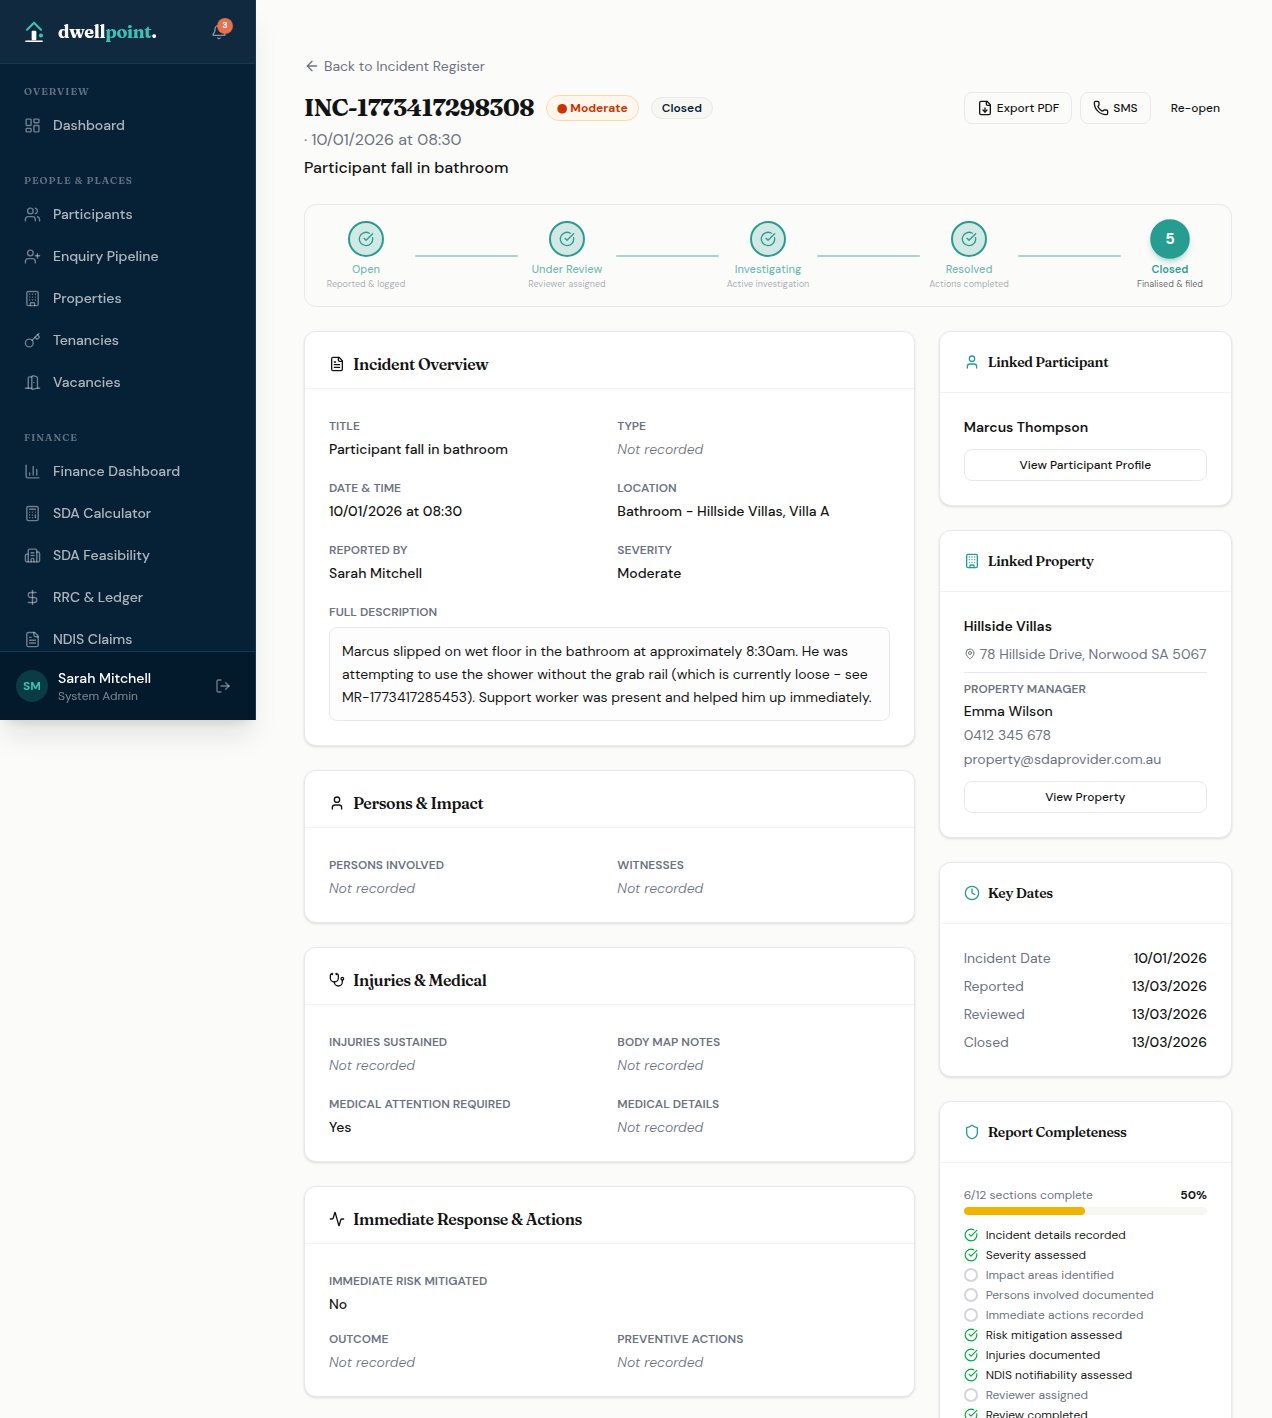Click the Finance Dashboard chart icon
This screenshot has width=1272, height=1418.
click(x=32, y=471)
